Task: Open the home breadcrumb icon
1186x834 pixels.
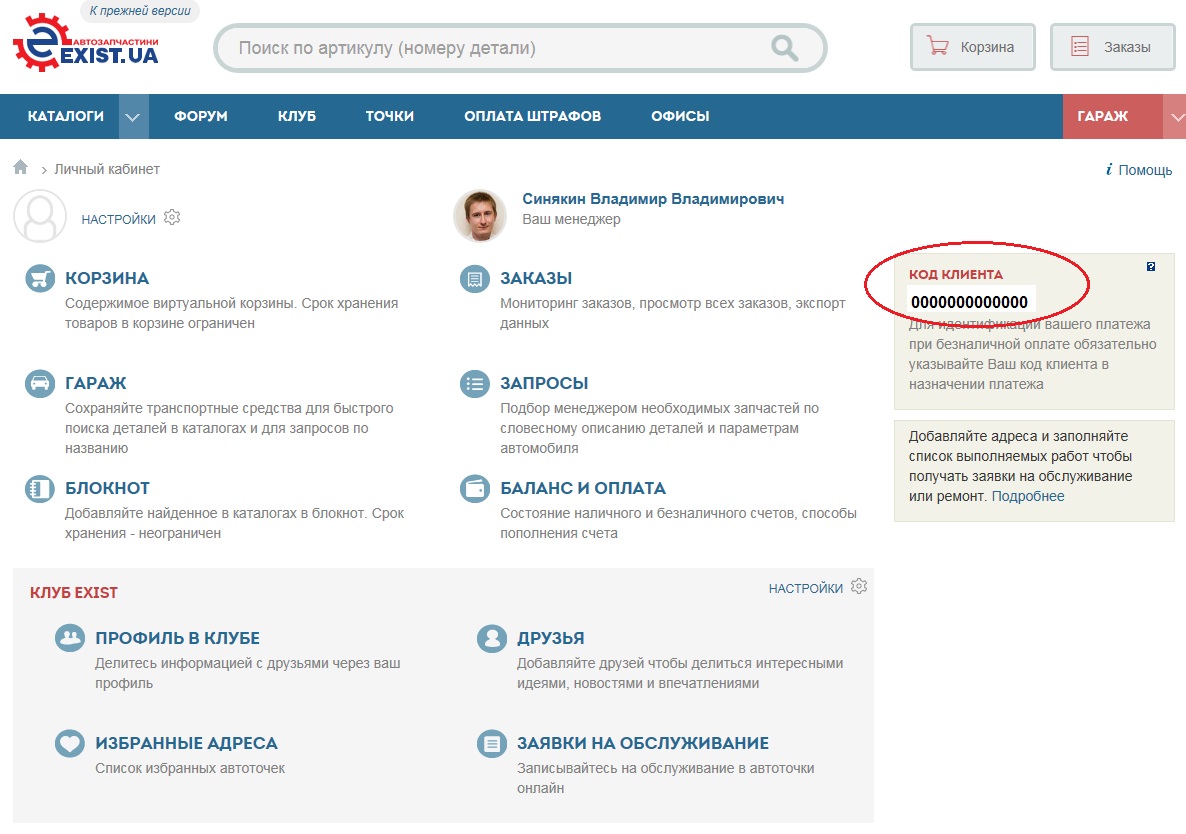Action: [x=21, y=168]
